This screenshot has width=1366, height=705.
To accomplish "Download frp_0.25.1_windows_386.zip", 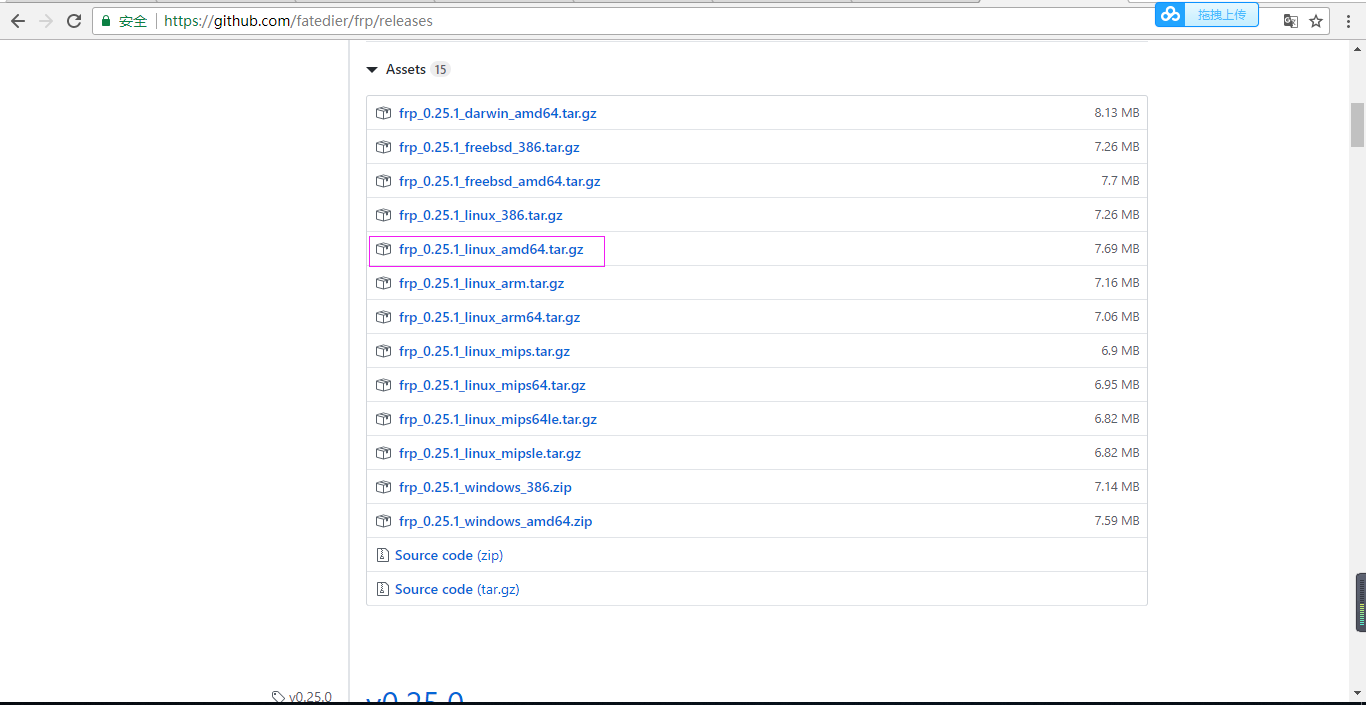I will coord(485,487).
